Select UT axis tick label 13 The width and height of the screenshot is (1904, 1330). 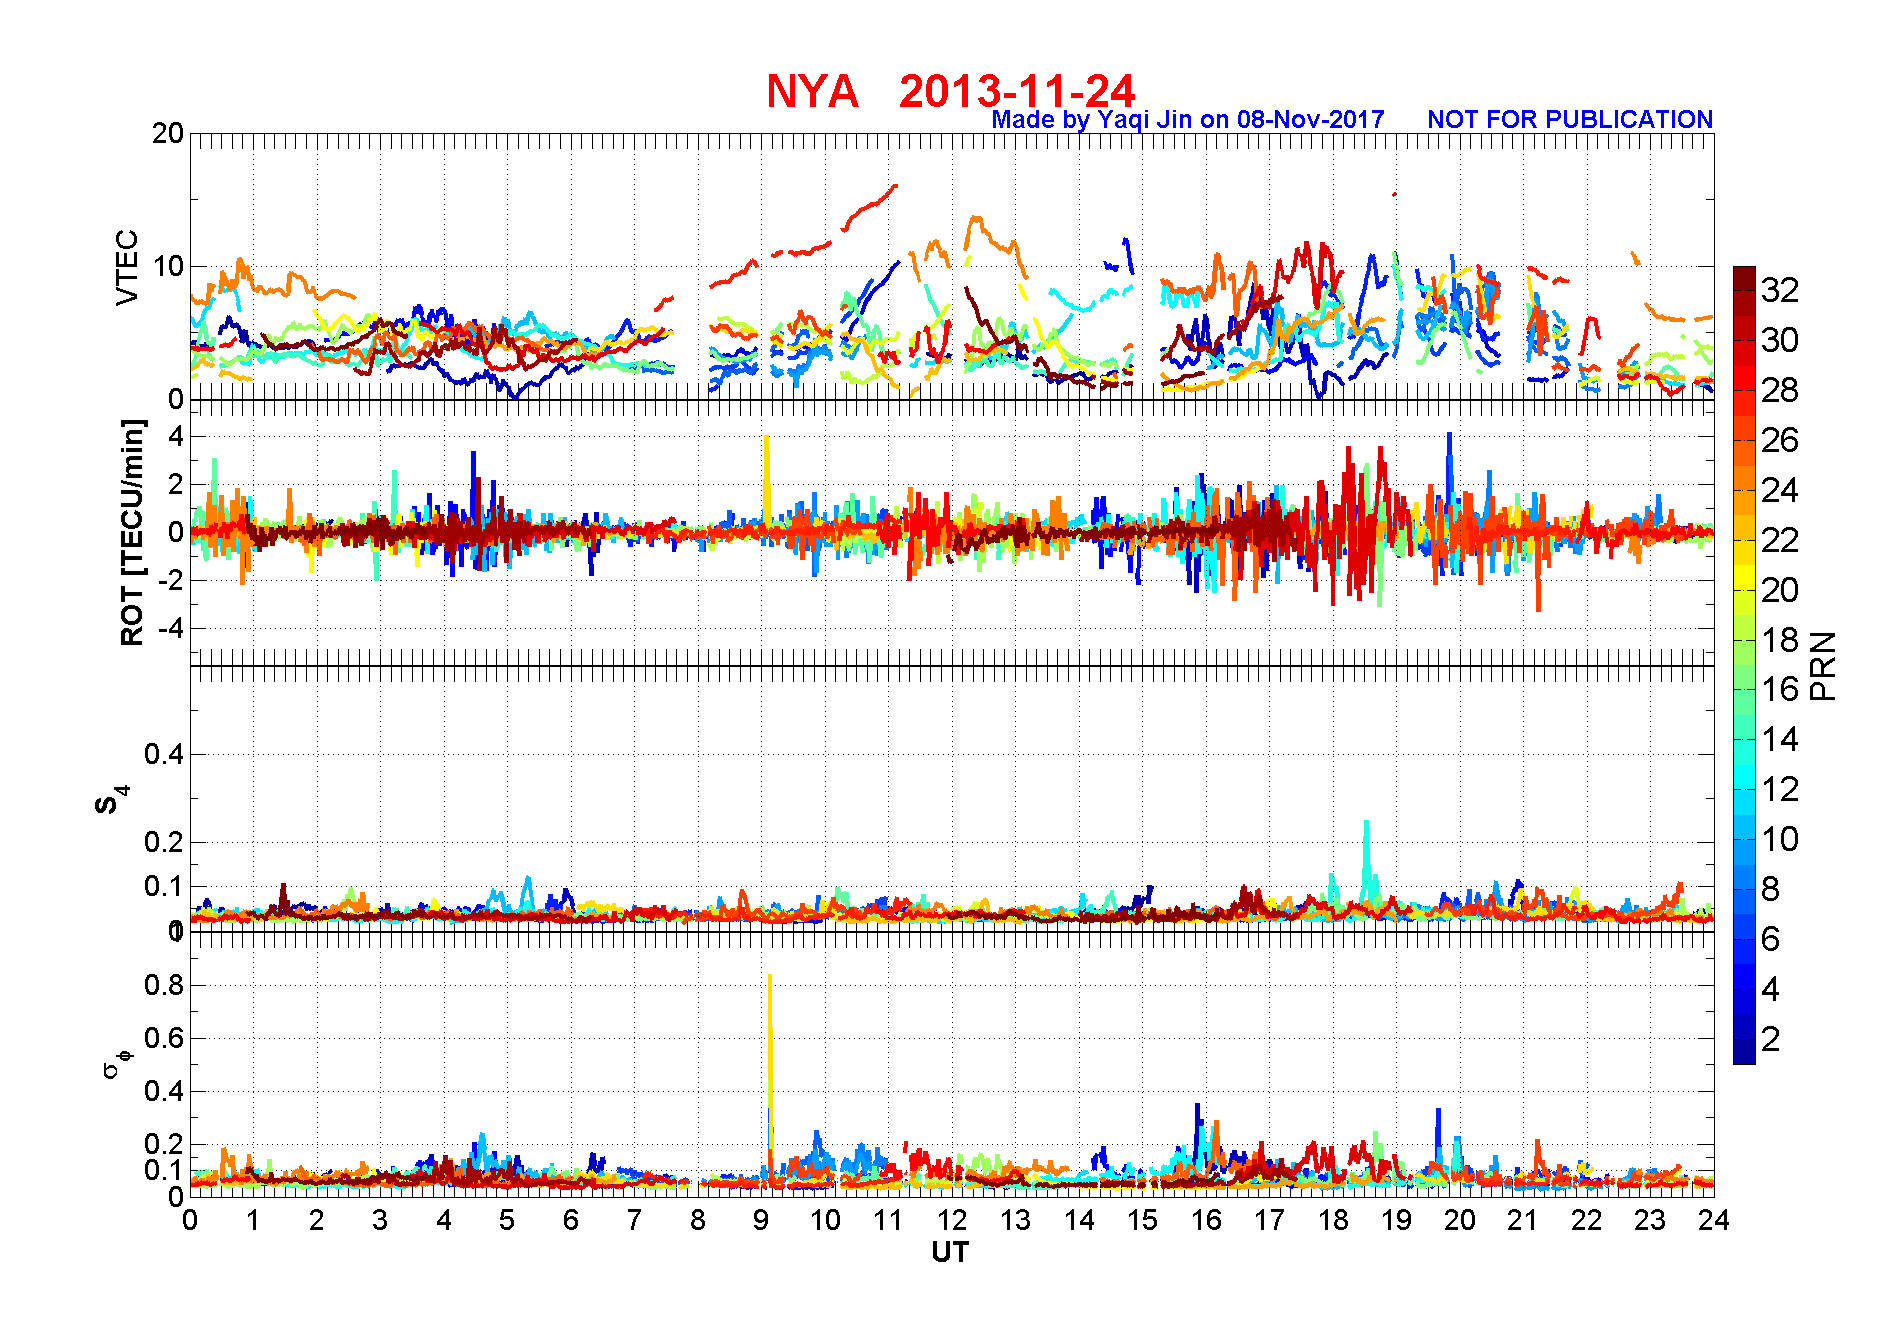pos(1015,1220)
